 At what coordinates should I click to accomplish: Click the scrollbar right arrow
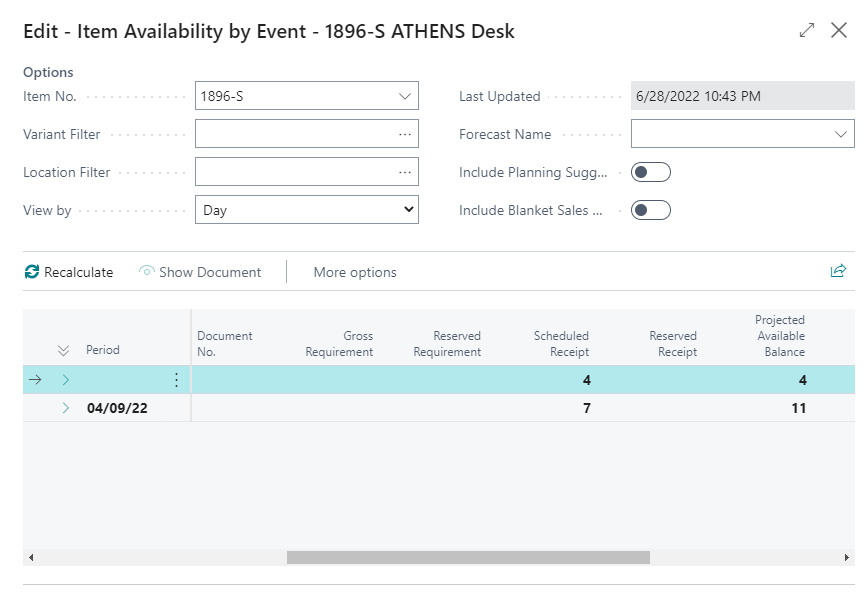pyautogui.click(x=847, y=557)
